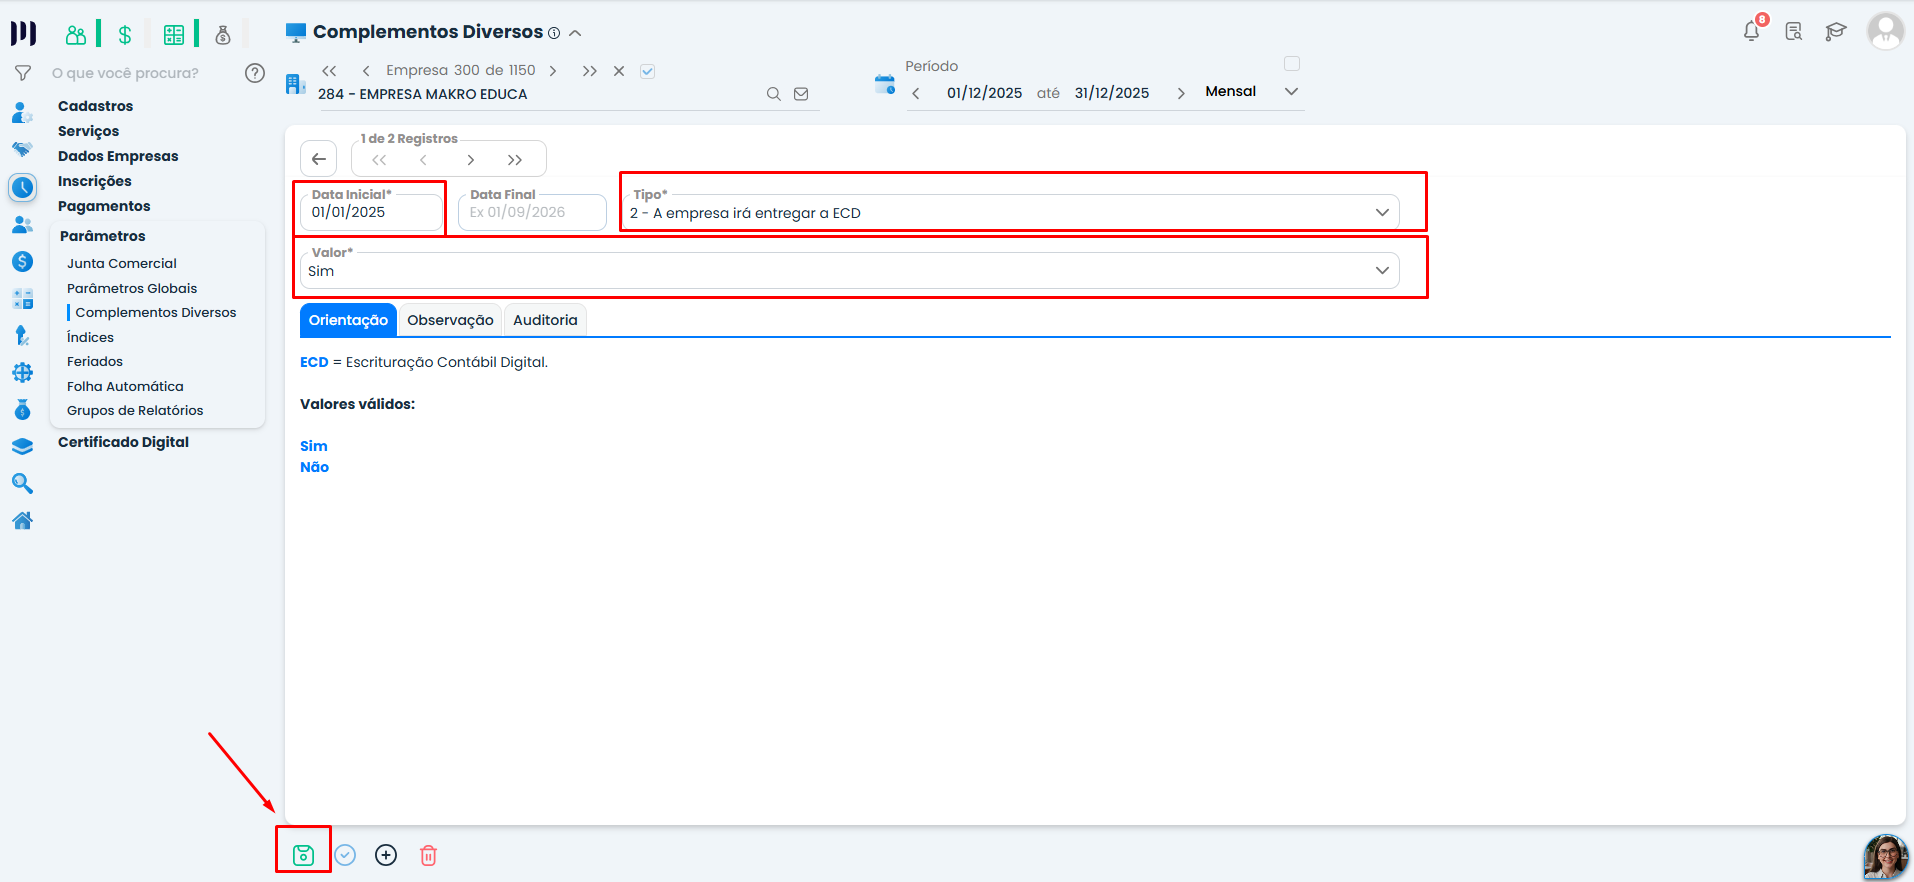Open the notifications bell
Screen dimensions: 1914x882
coord(1751,31)
